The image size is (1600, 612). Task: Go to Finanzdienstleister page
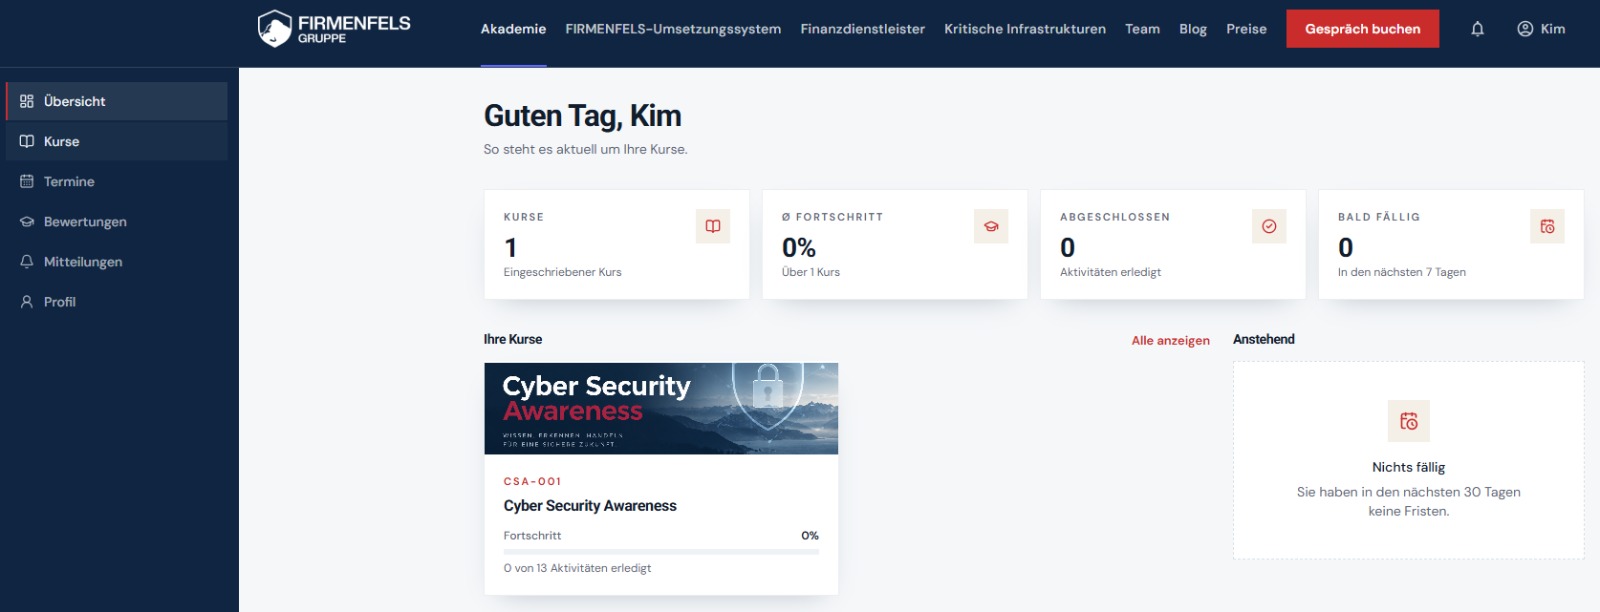[x=862, y=29]
